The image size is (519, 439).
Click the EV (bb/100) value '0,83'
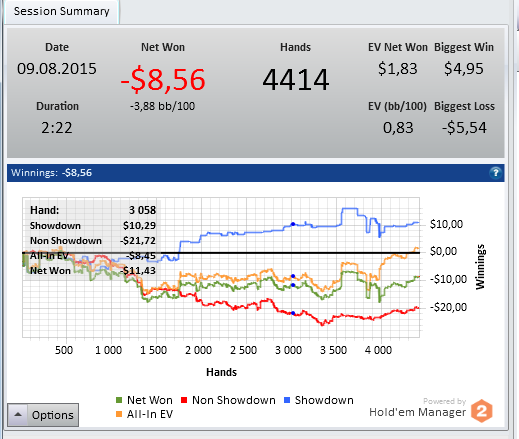(x=398, y=128)
